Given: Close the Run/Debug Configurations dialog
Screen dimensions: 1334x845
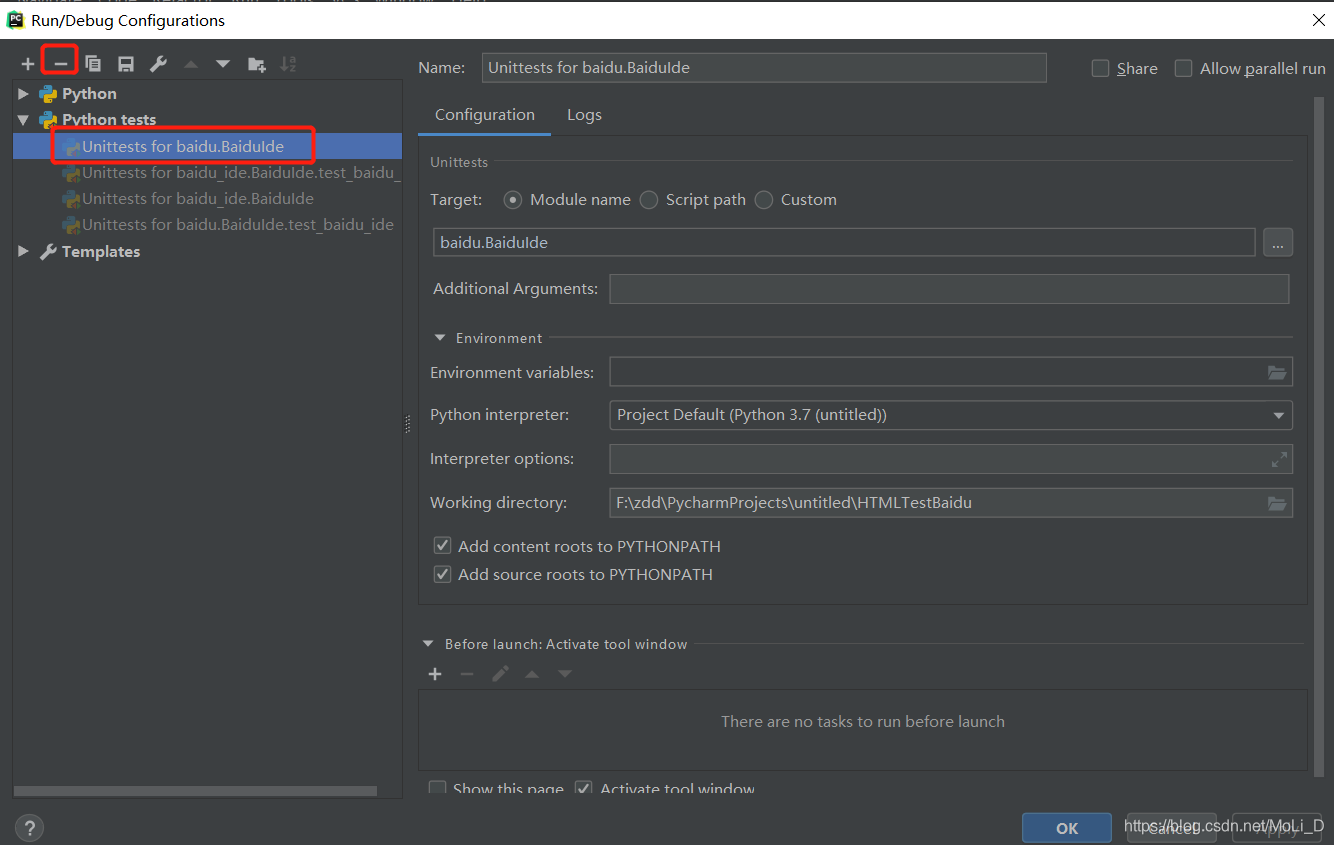Looking at the screenshot, I should point(1318,19).
